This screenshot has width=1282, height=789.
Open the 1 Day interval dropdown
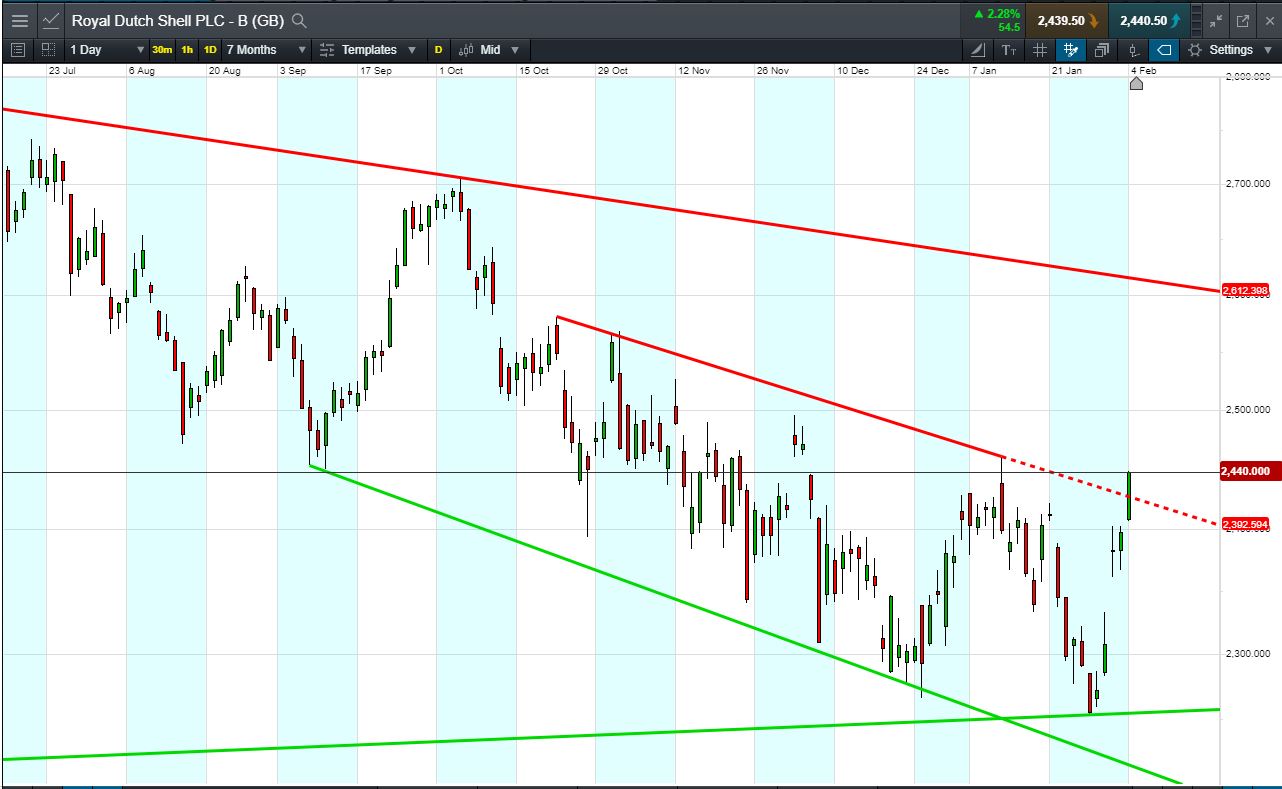[x=108, y=50]
